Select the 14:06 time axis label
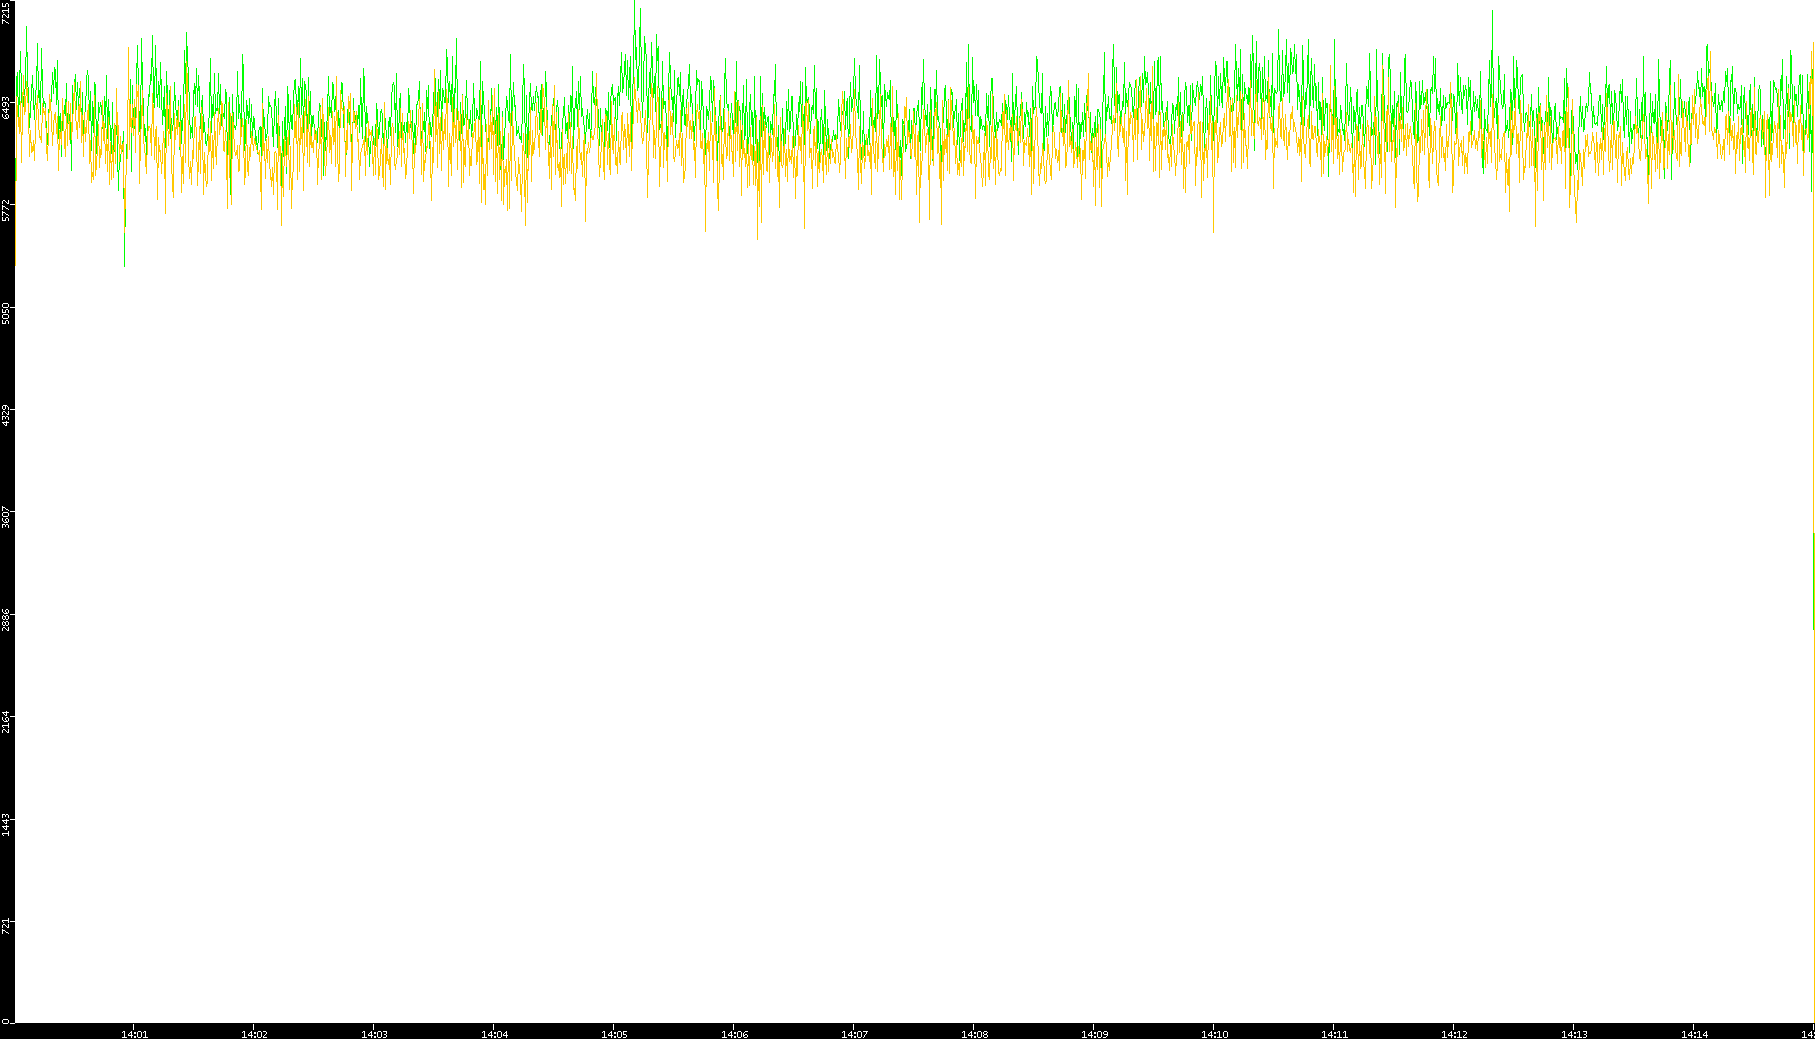Screen dimensions: 1815x1039 [x=734, y=1034]
